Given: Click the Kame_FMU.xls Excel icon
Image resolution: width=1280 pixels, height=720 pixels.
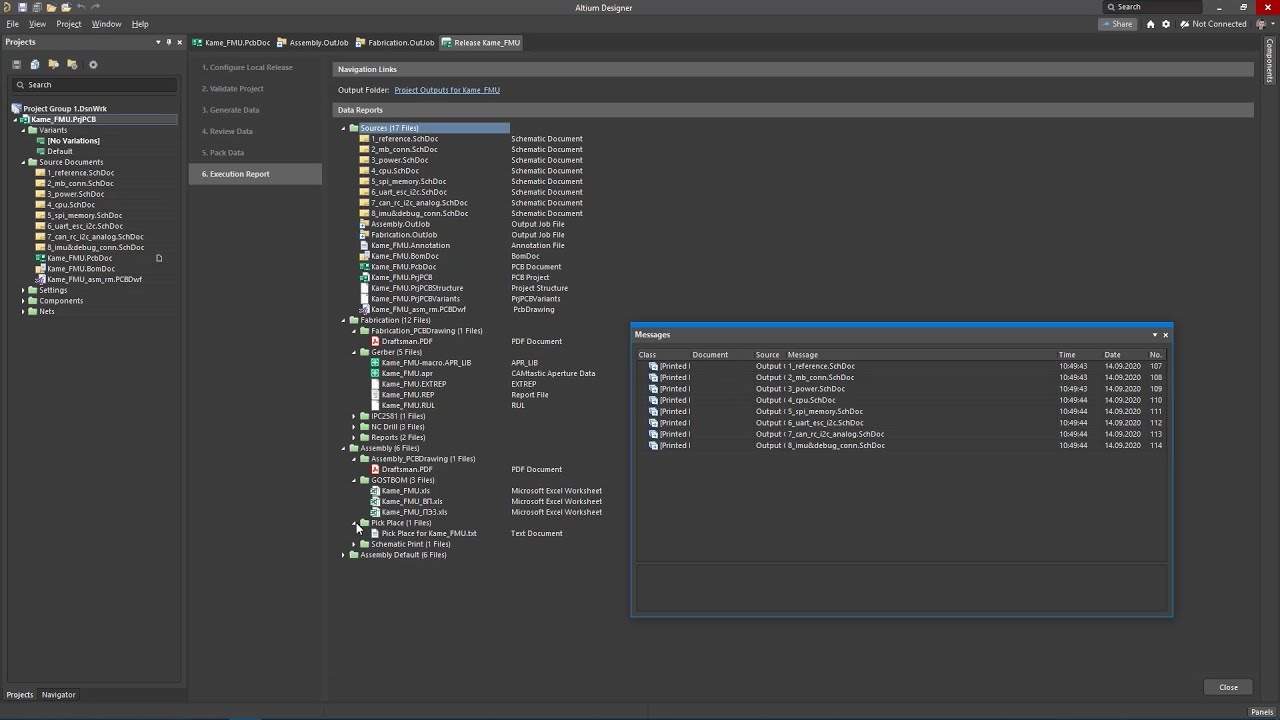Looking at the screenshot, I should click(375, 491).
